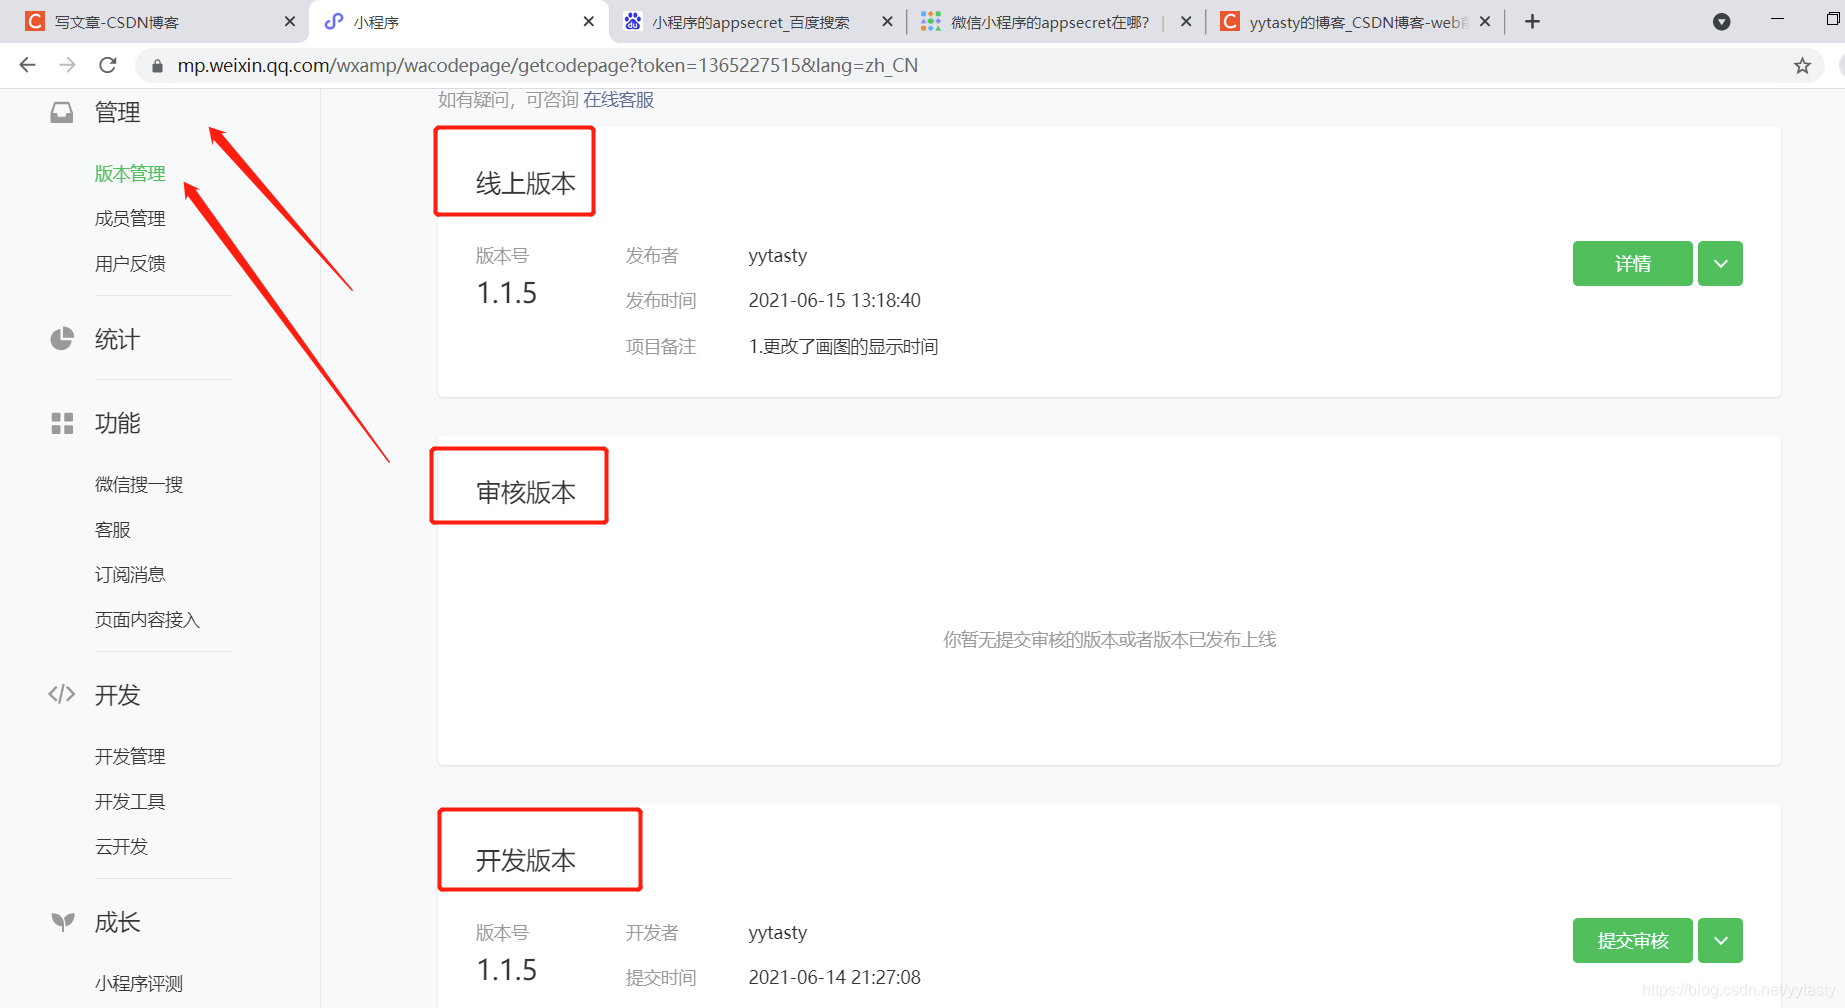The height and width of the screenshot is (1008, 1845).
Task: Click the 开发 section heading
Action: point(117,695)
